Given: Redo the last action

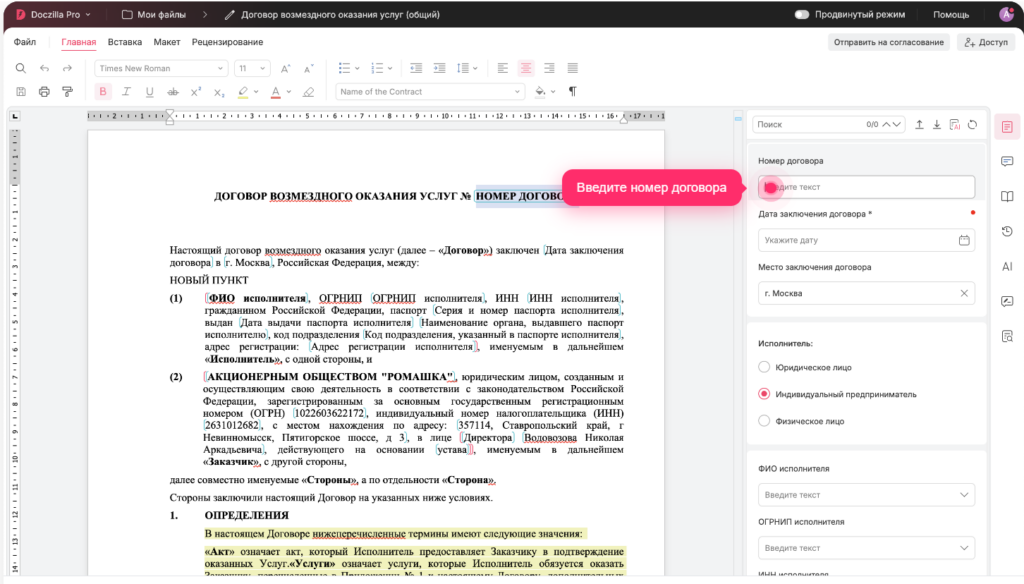Looking at the screenshot, I should coord(67,68).
